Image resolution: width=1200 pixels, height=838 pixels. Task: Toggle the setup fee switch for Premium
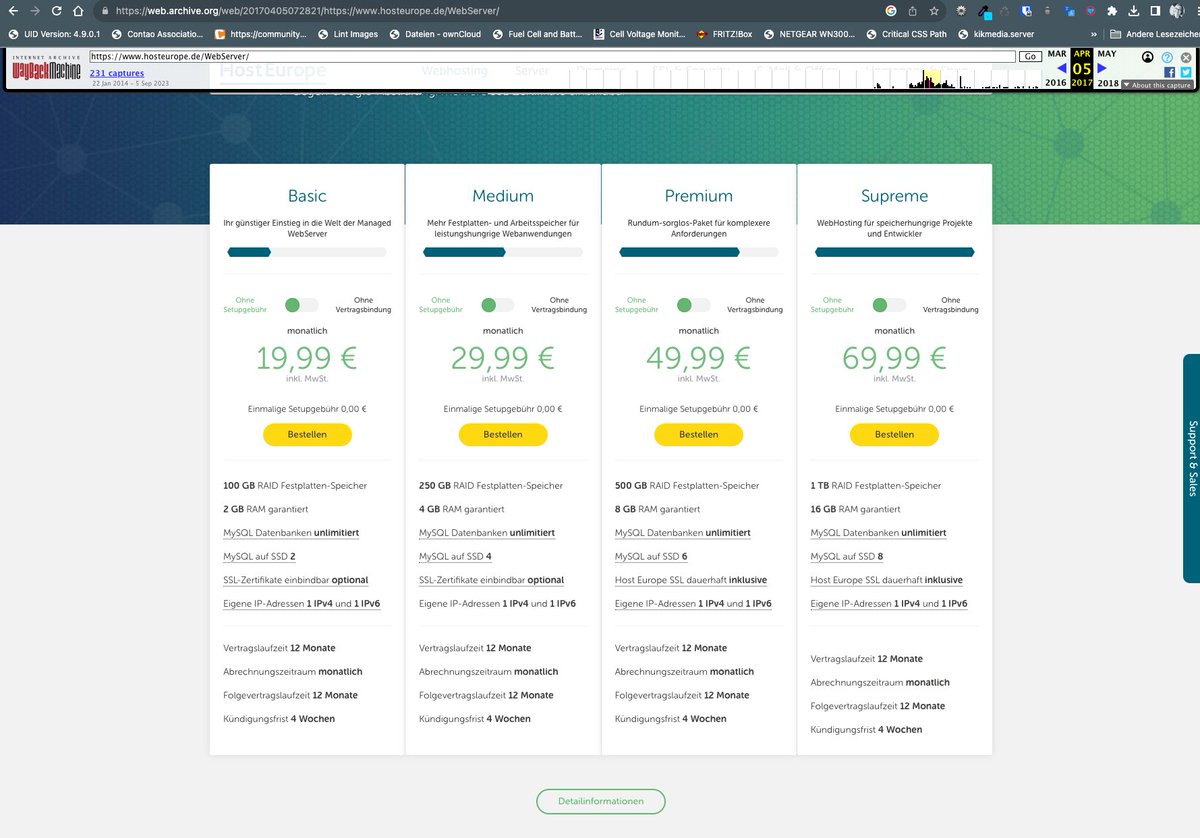coord(693,305)
